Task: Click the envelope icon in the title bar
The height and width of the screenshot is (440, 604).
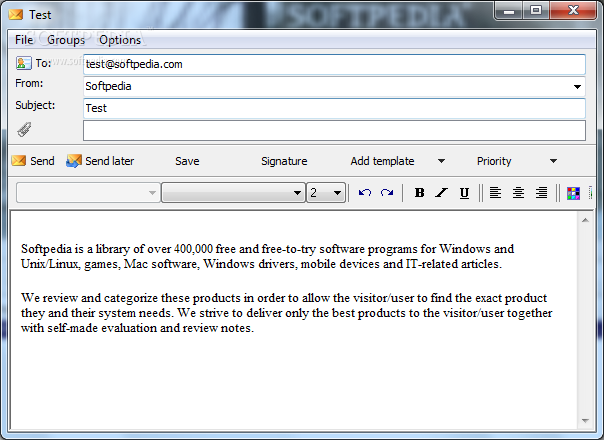Action: pos(16,15)
